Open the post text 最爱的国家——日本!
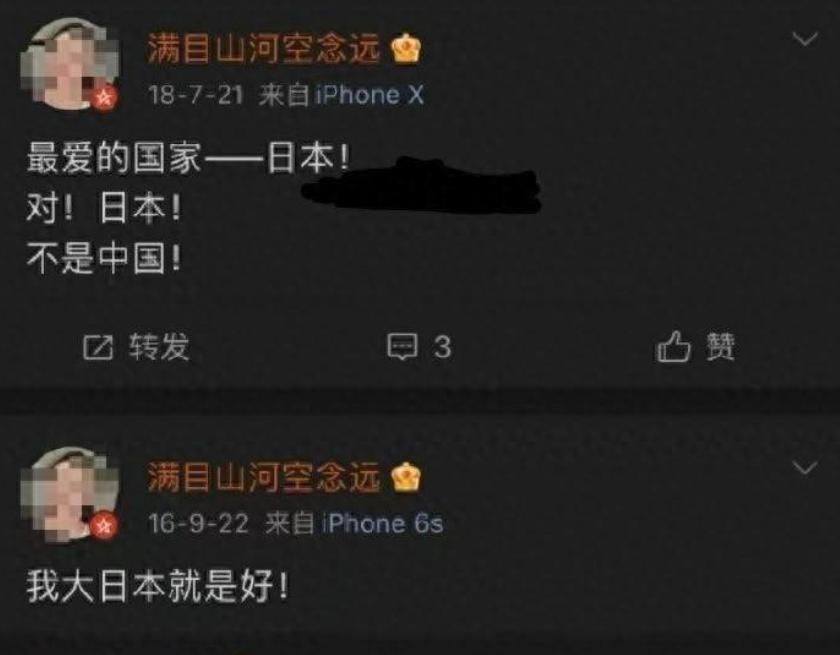This screenshot has width=840, height=655. coord(188,159)
